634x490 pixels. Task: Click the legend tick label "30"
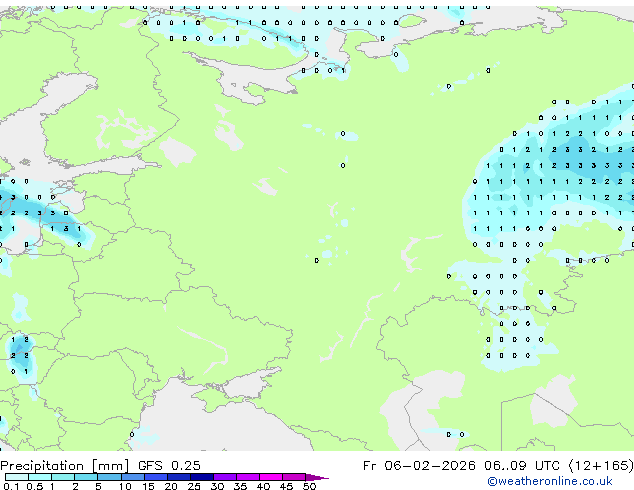(217, 486)
